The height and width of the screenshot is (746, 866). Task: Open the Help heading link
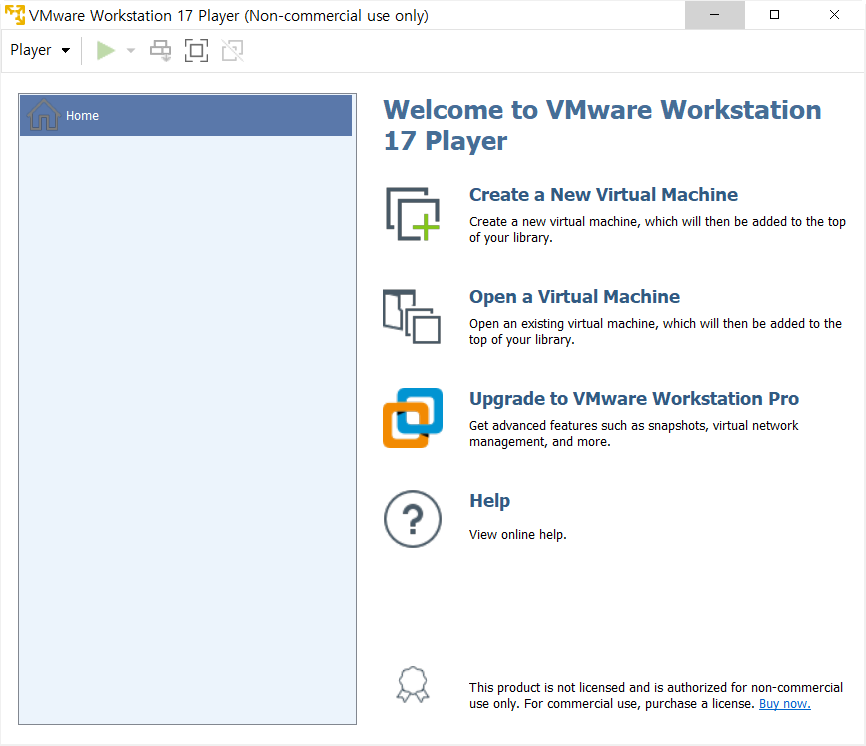click(x=489, y=500)
